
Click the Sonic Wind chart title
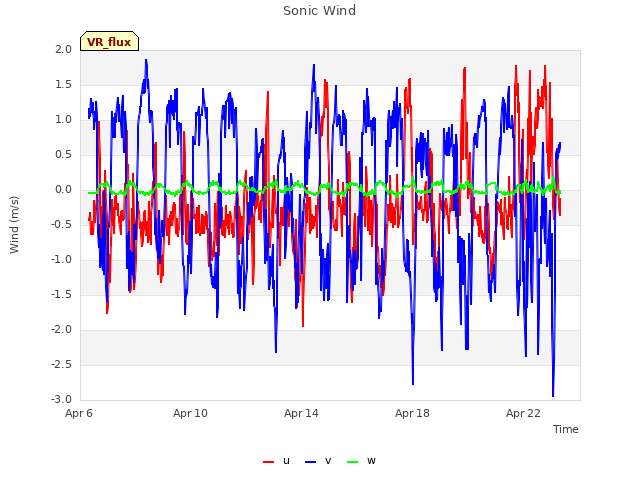point(320,11)
